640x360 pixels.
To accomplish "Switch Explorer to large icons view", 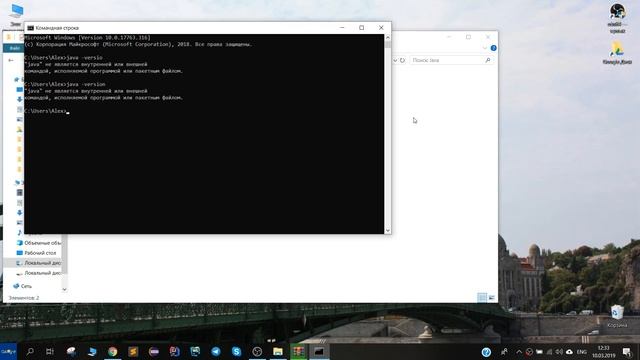I will (x=491, y=298).
